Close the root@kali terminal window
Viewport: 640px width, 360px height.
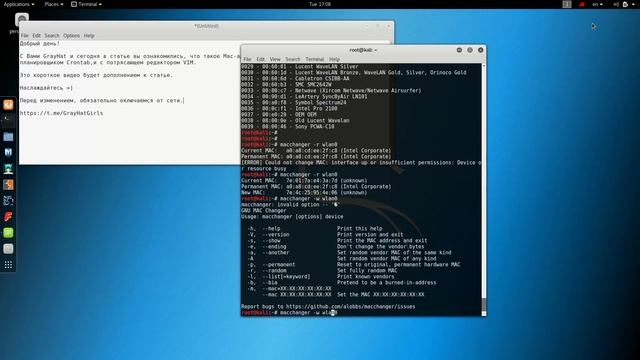tap(480, 50)
